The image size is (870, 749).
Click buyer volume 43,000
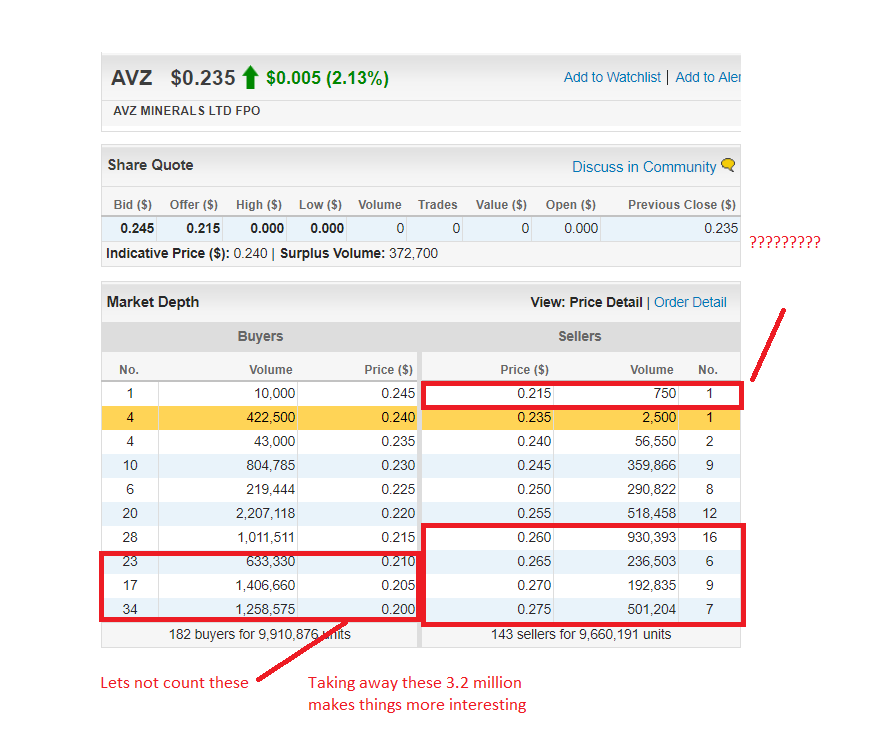tap(275, 441)
